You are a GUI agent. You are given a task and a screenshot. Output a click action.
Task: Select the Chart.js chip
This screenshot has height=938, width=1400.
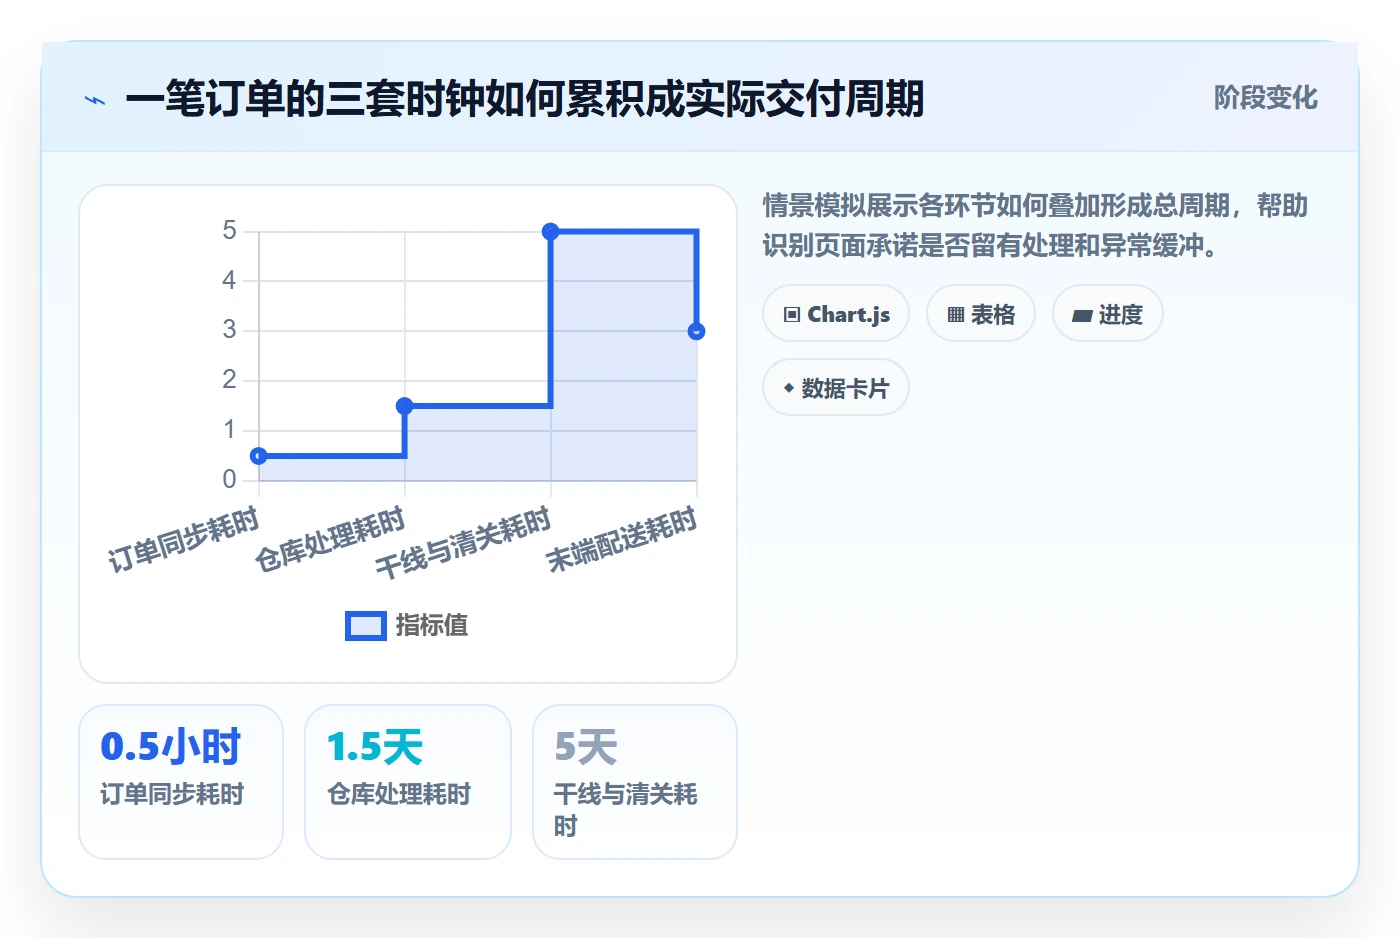(836, 314)
